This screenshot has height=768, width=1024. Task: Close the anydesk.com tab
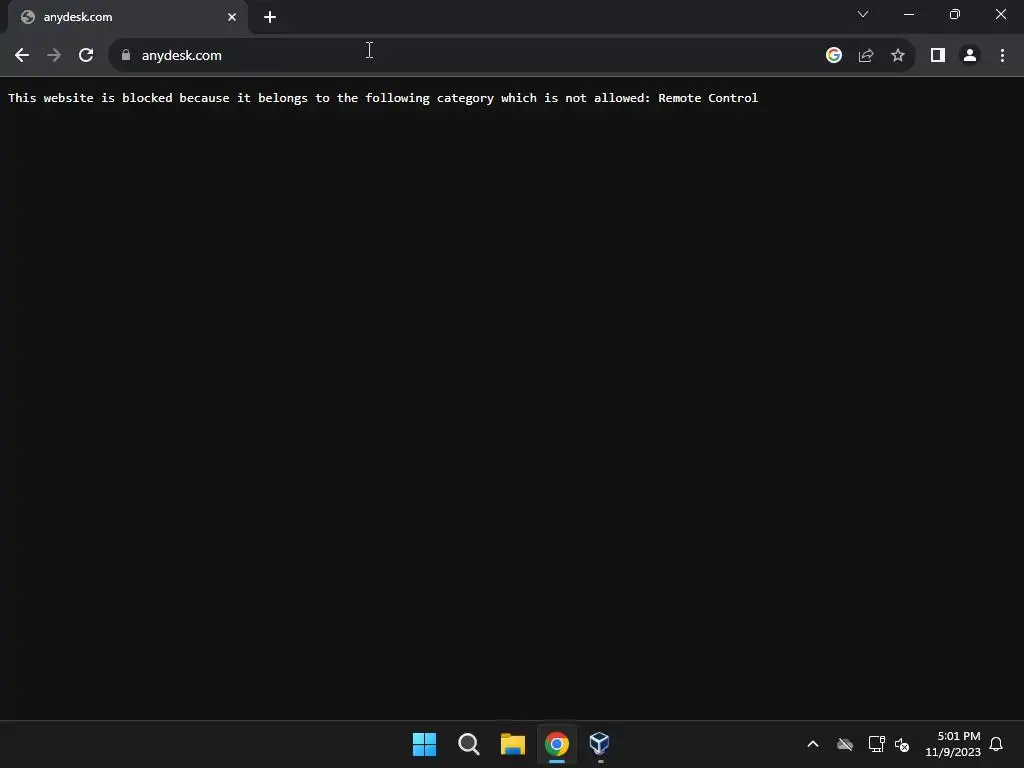point(232,17)
